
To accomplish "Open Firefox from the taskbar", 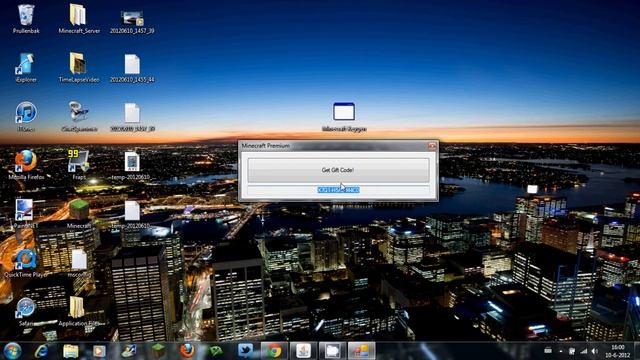I will pyautogui.click(x=187, y=351).
